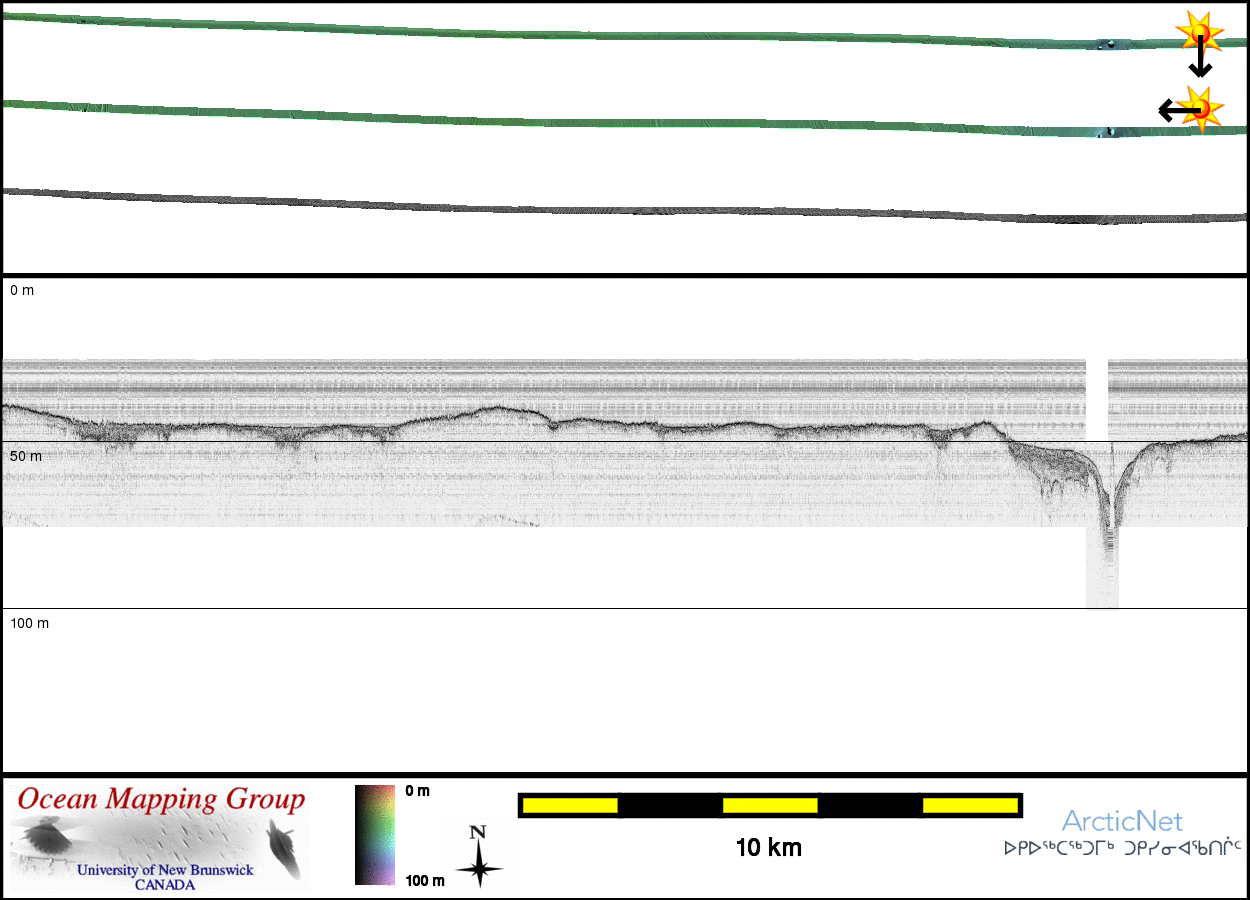The image size is (1250, 900).
Task: Click the north compass rose
Action: coord(479,857)
